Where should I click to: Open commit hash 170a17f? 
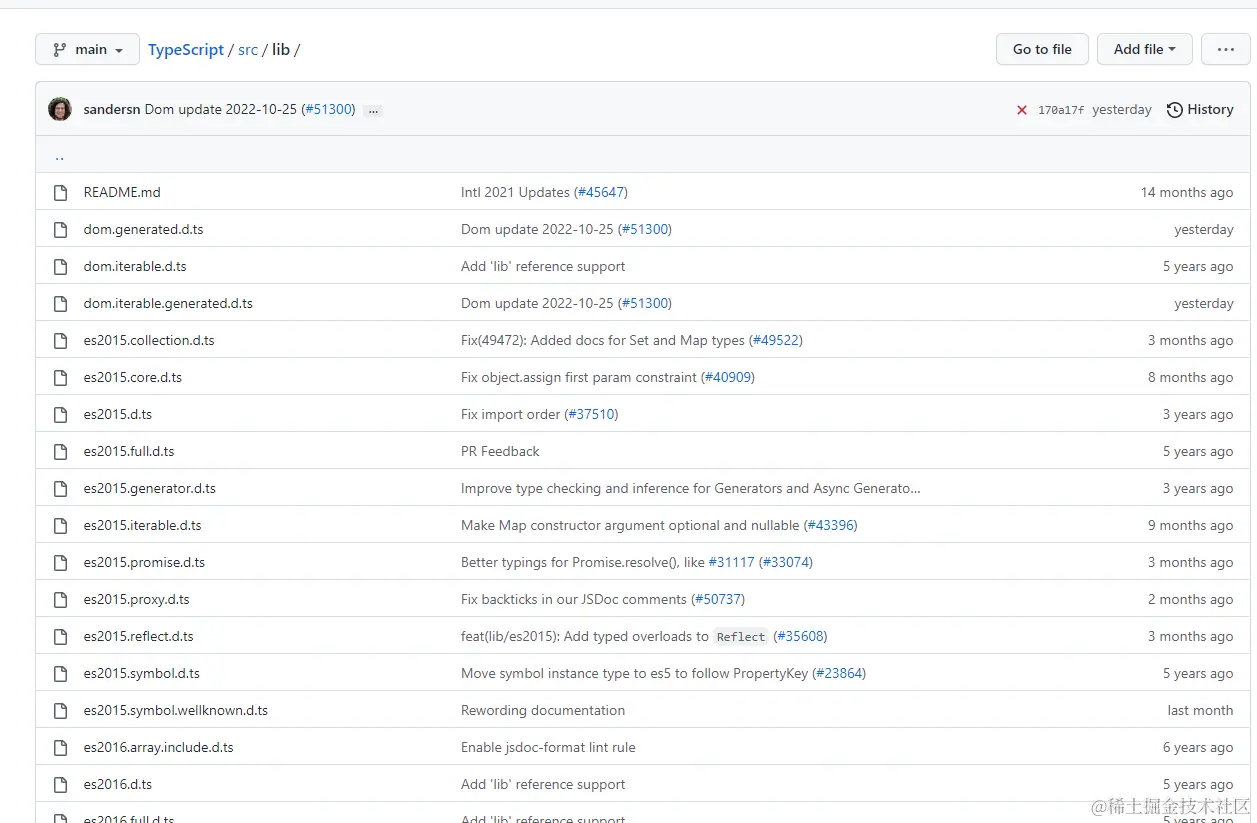(x=1061, y=110)
